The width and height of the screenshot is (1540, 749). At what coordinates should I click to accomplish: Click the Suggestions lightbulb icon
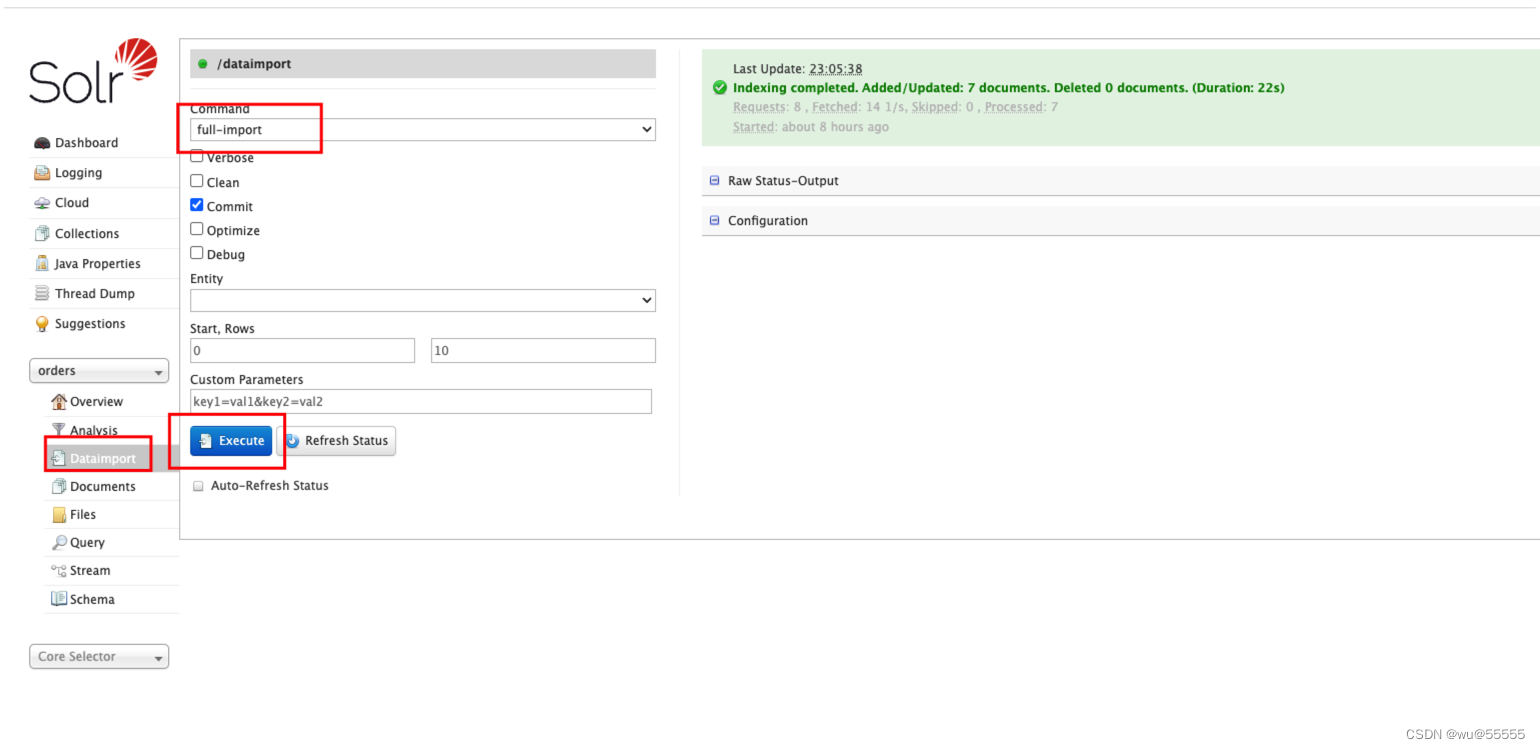tap(42, 324)
